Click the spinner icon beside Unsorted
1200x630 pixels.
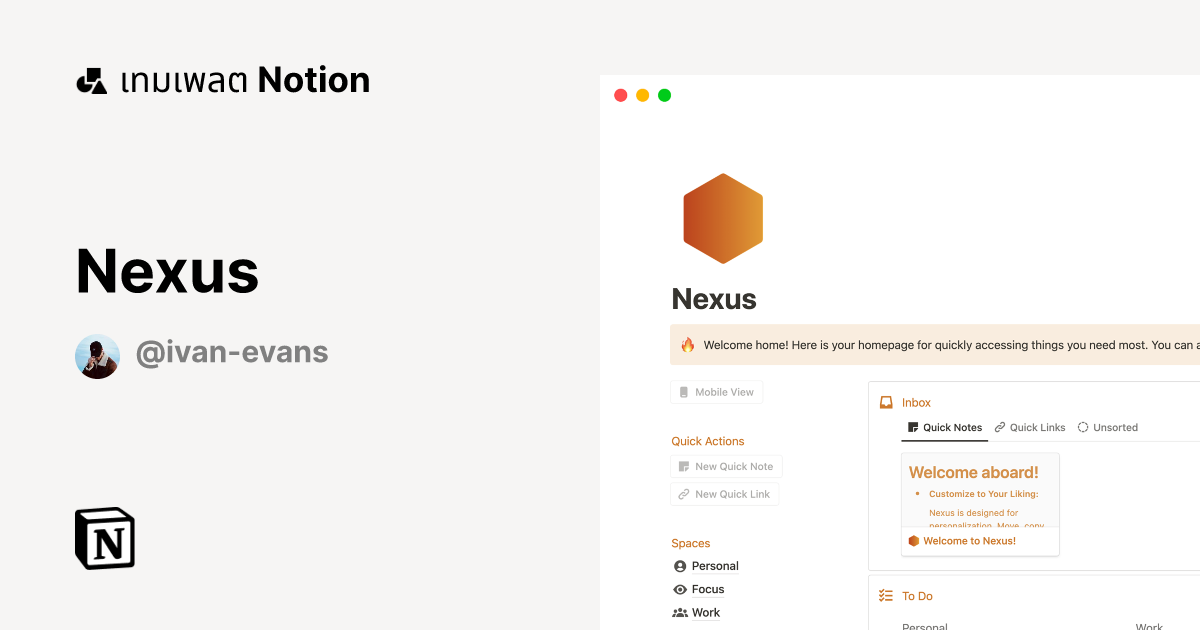[1083, 427]
